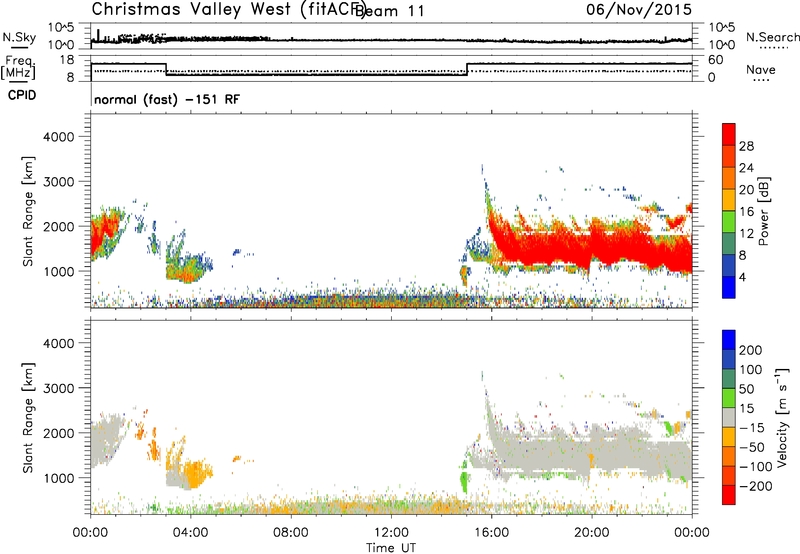Click the CPID row label

pos(22,95)
